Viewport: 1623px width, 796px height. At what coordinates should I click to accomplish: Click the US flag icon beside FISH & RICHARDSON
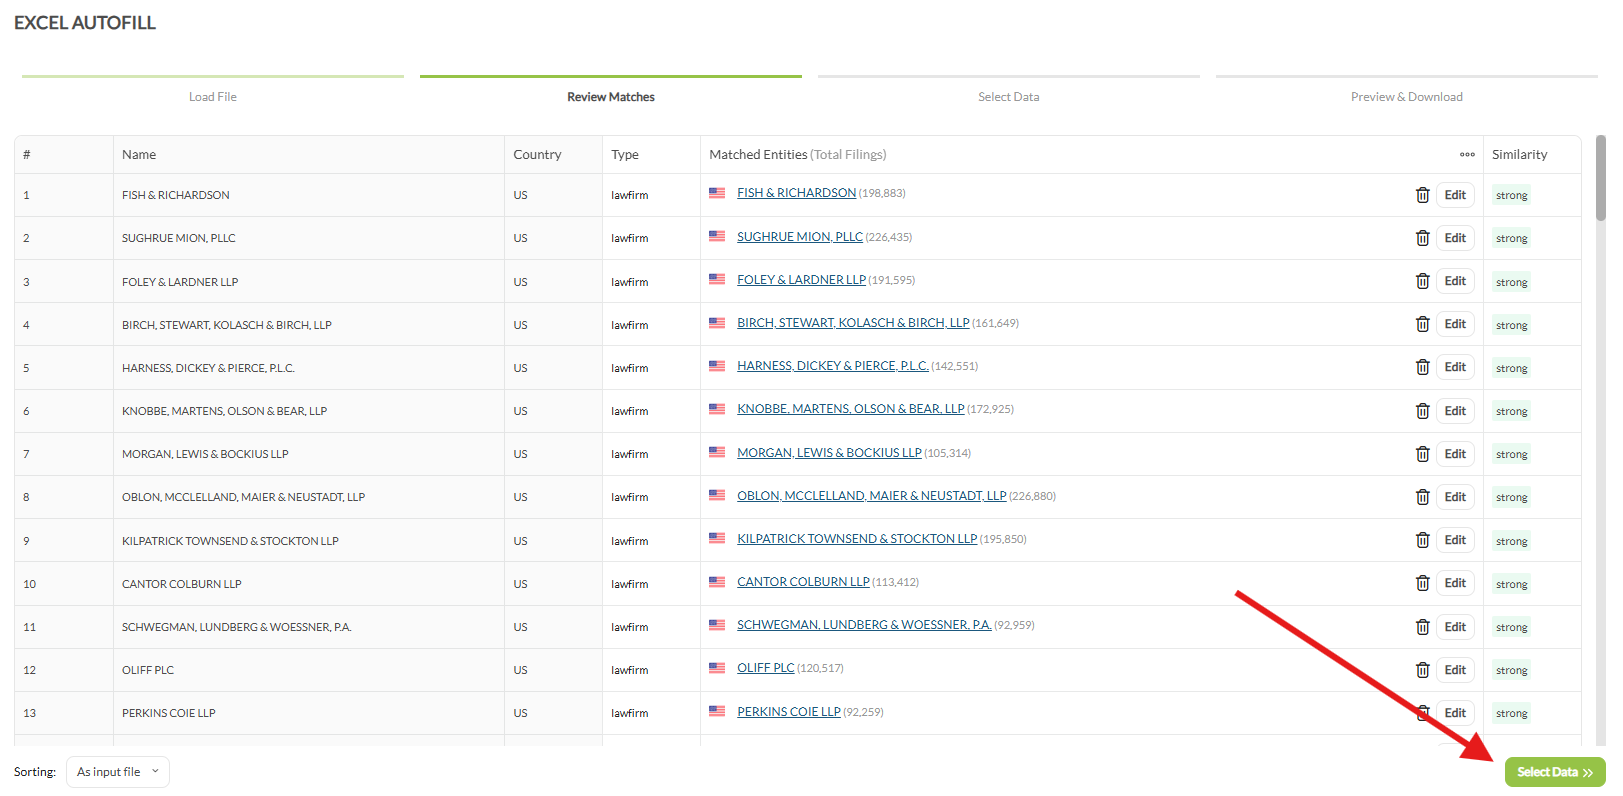[x=717, y=193]
